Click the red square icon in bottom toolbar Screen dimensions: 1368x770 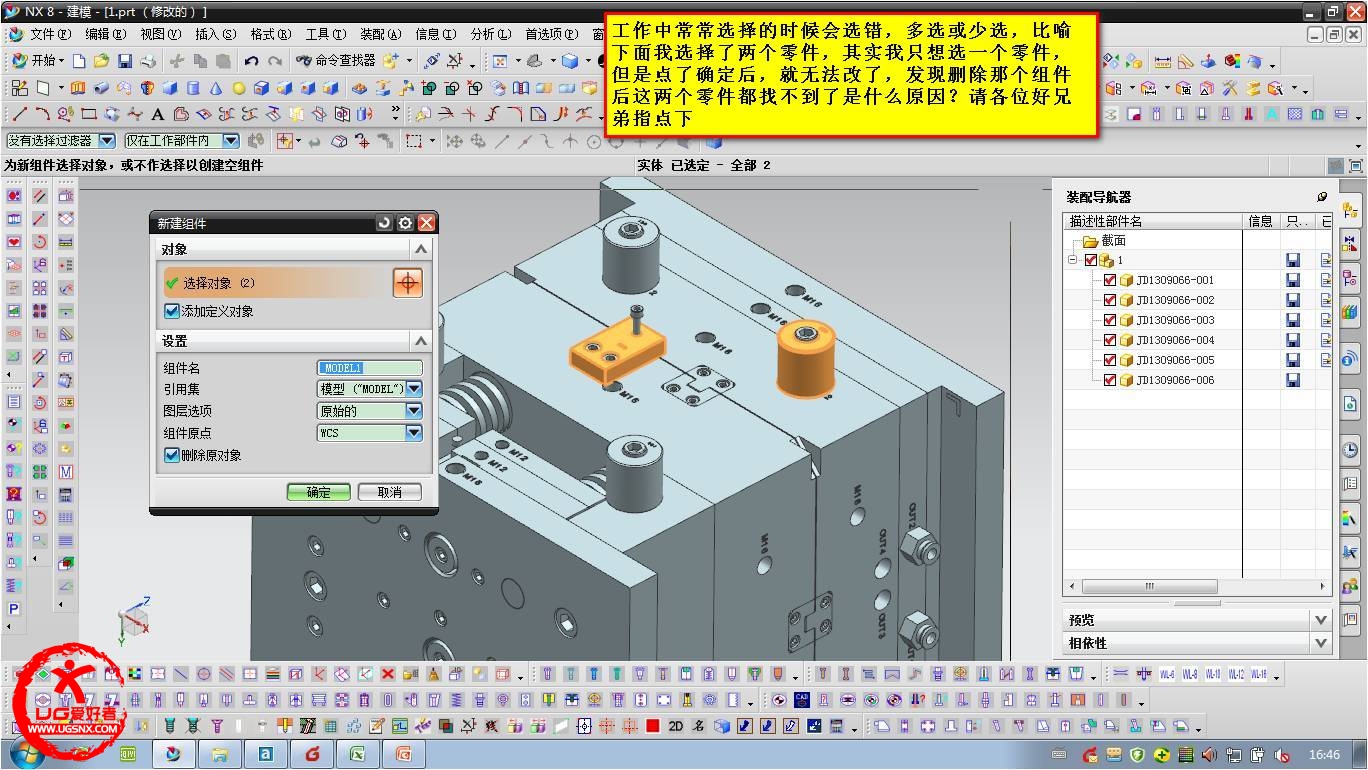tap(652, 726)
